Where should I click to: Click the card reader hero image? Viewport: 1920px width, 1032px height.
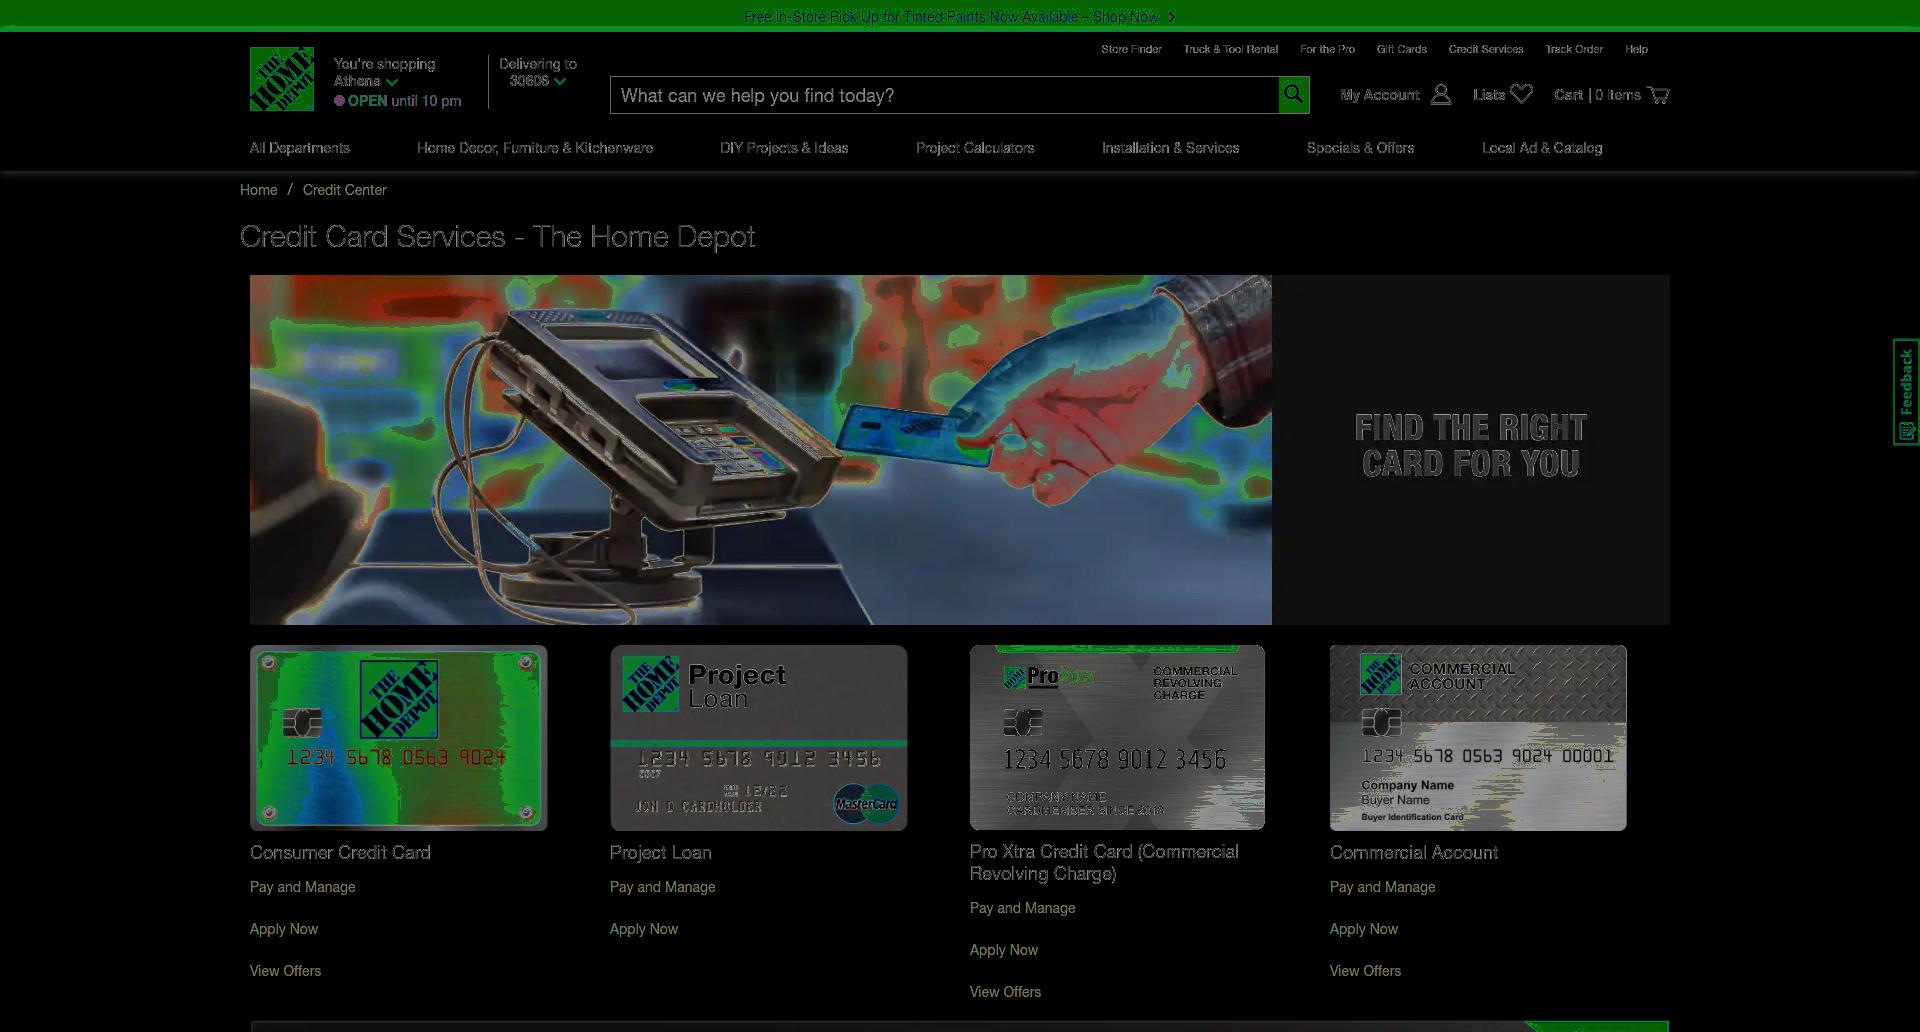tap(761, 450)
